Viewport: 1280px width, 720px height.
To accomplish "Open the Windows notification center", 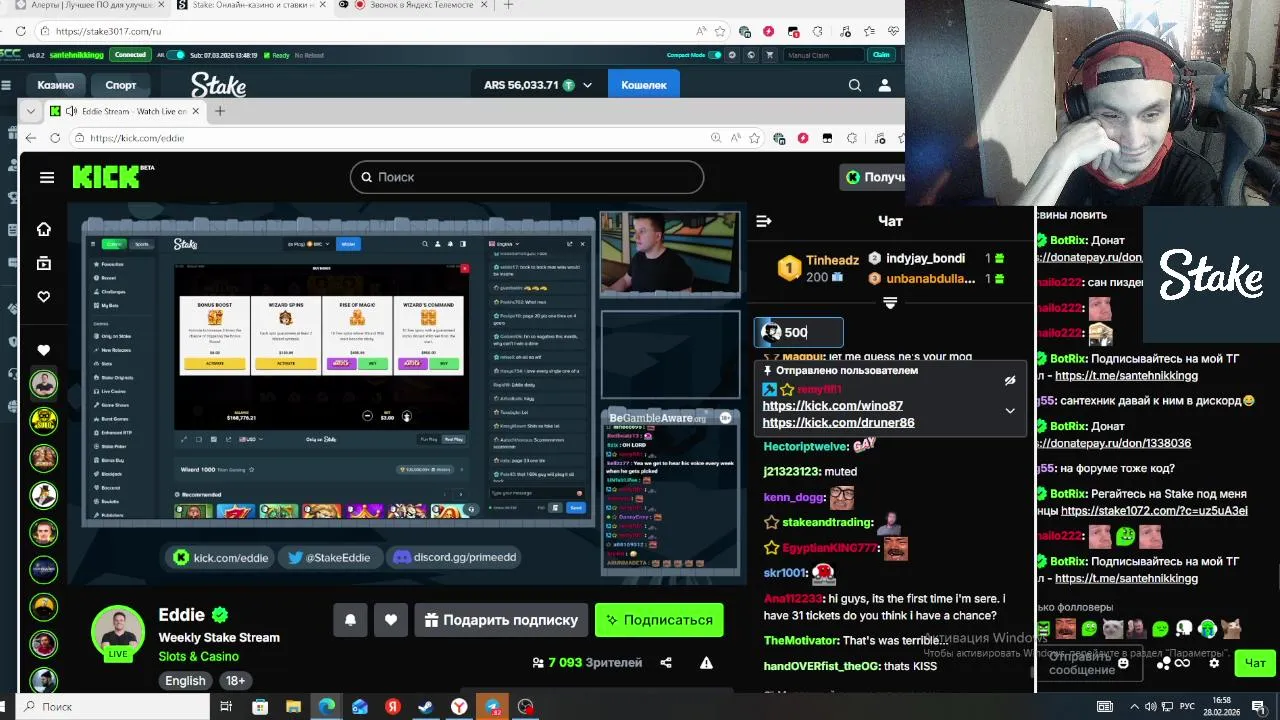I will click(1258, 707).
